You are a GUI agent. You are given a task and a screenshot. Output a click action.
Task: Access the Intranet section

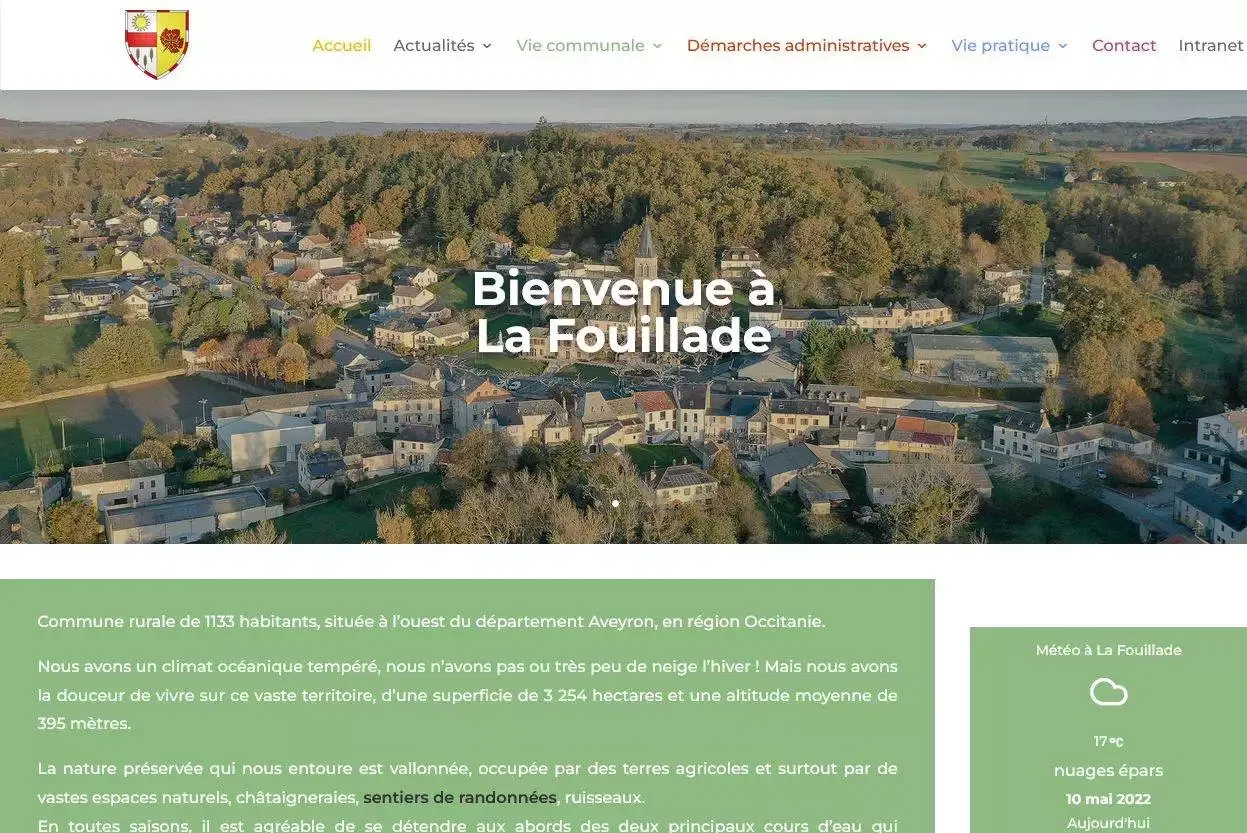click(1211, 45)
